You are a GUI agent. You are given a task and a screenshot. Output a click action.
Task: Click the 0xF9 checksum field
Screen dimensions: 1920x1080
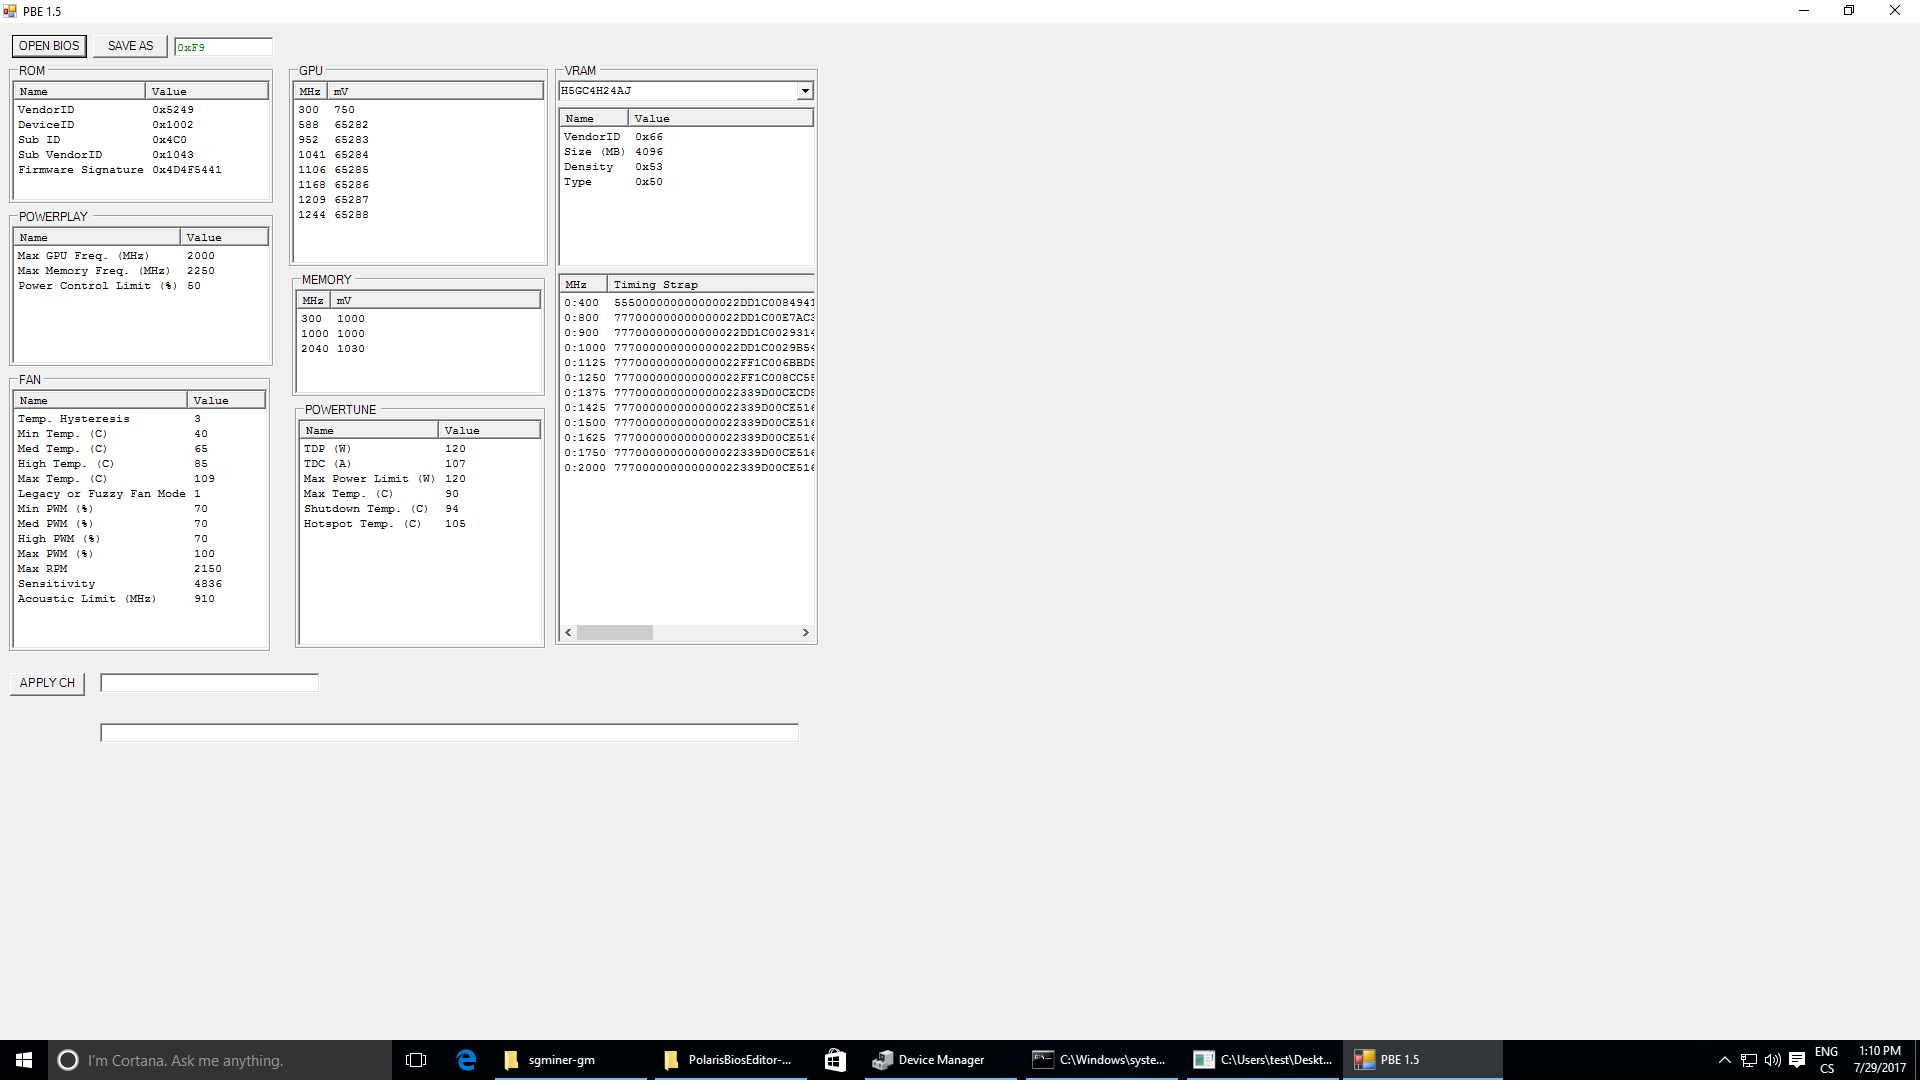(222, 47)
